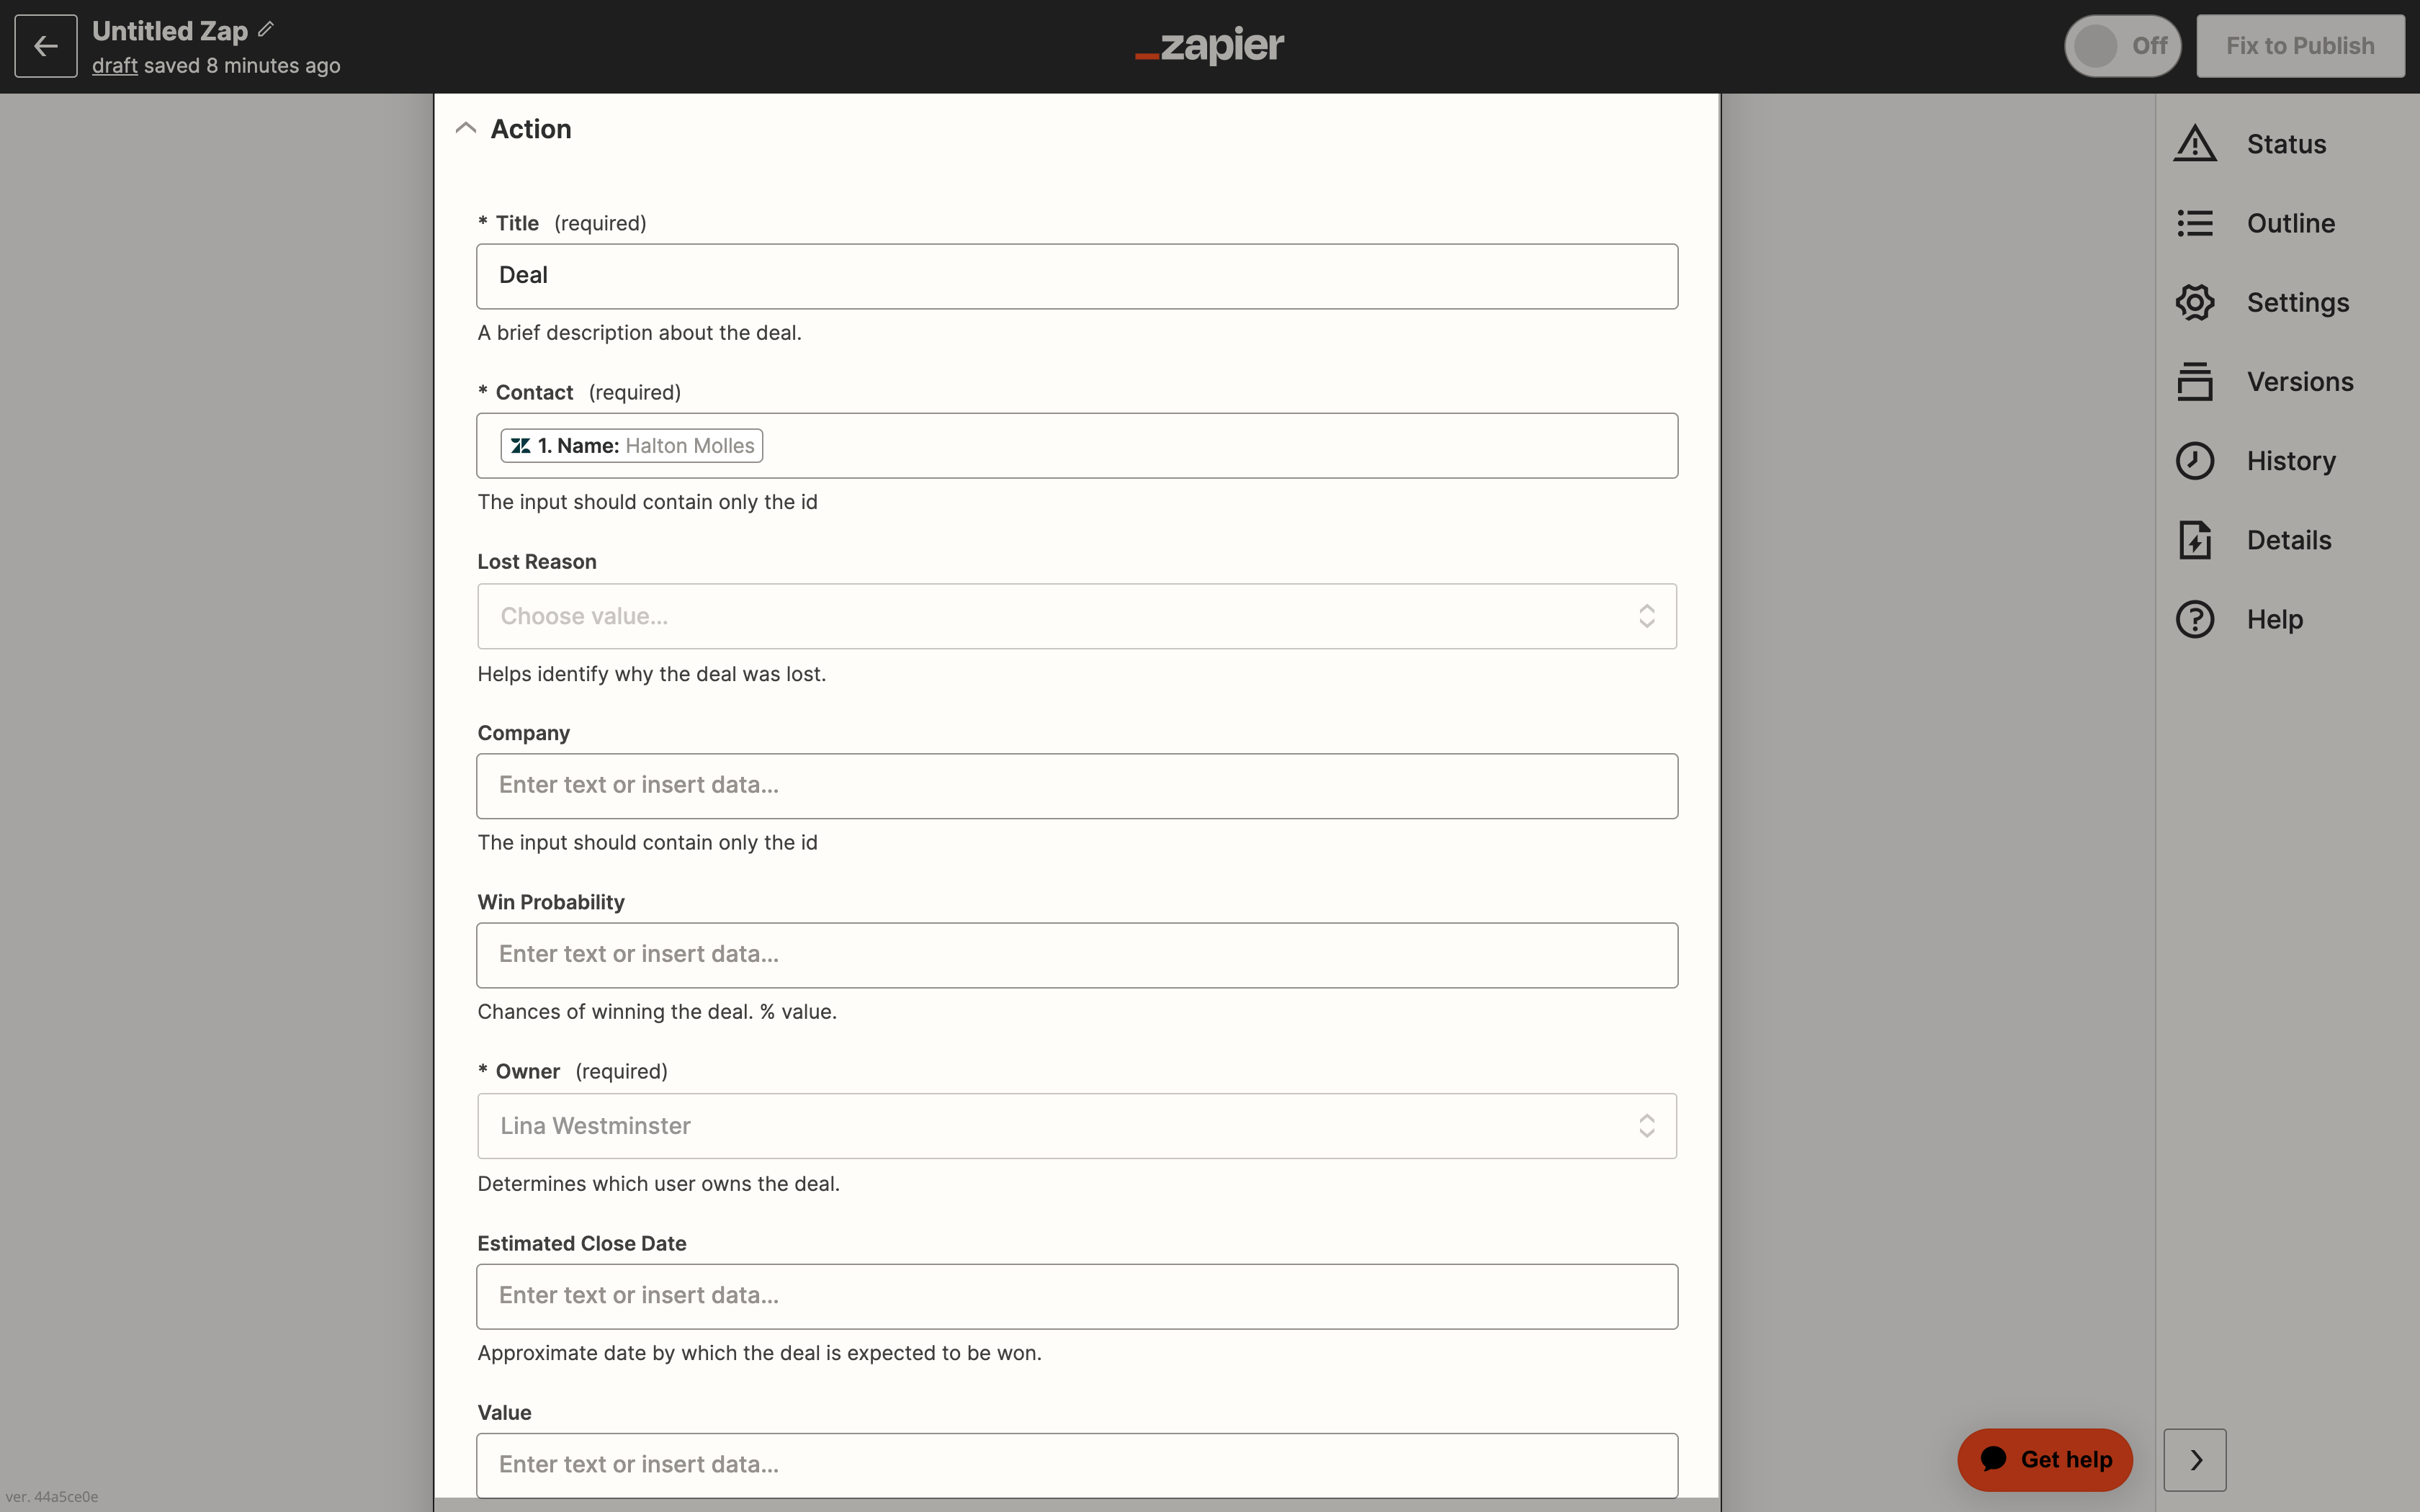
Task: Click the up/down arrows on the Owner field
Action: tap(1646, 1126)
